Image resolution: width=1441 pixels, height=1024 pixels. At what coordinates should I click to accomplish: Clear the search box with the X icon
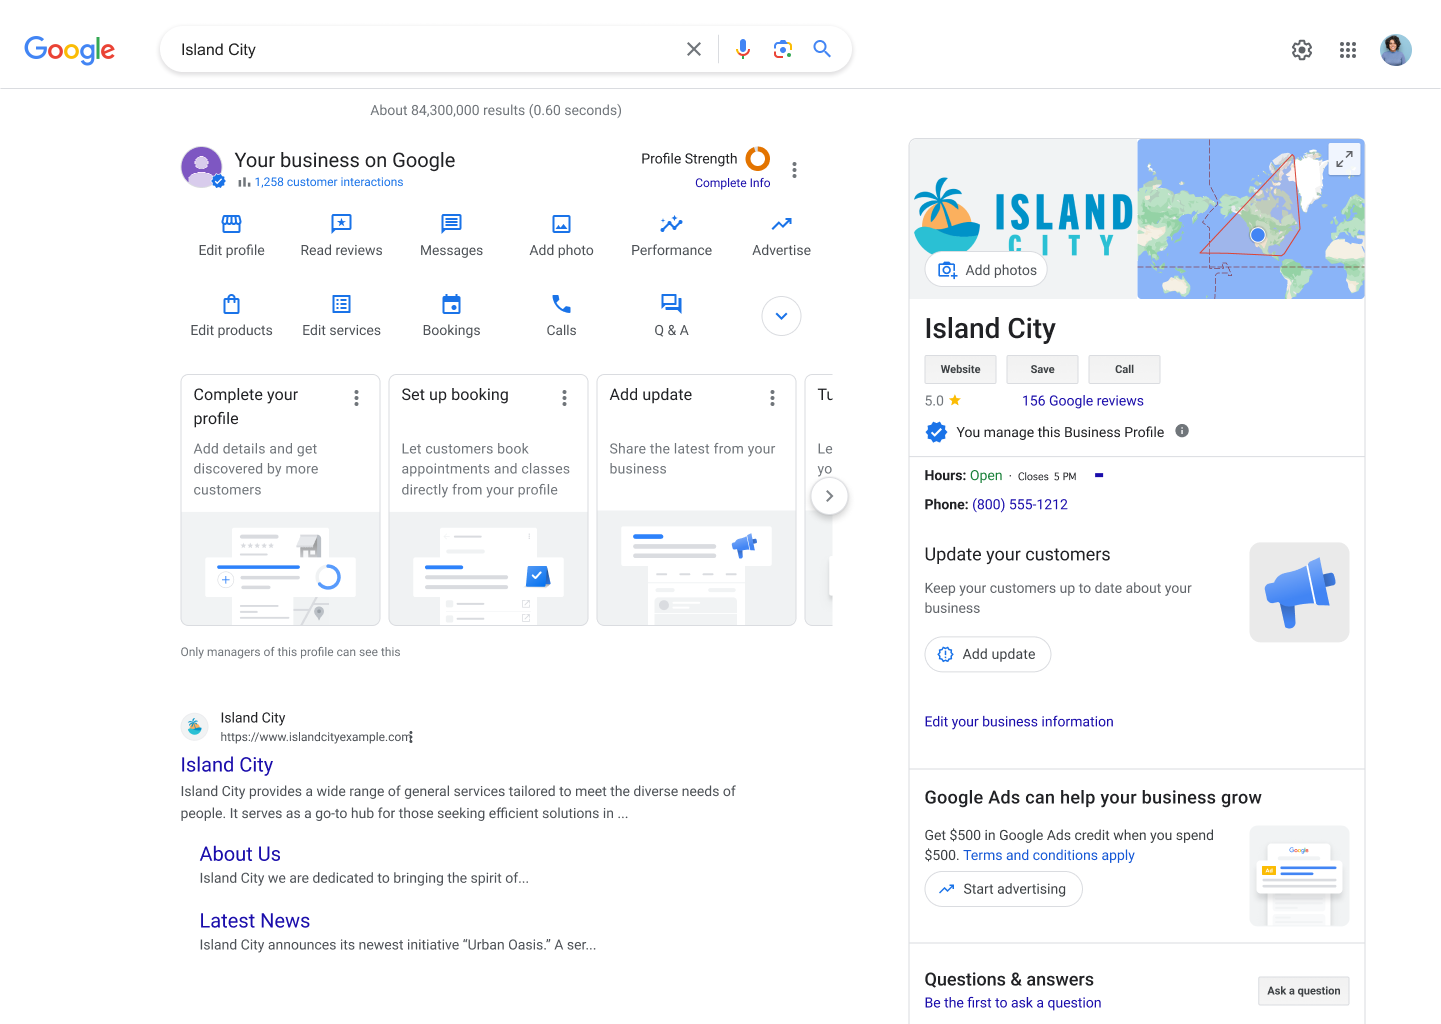[694, 49]
